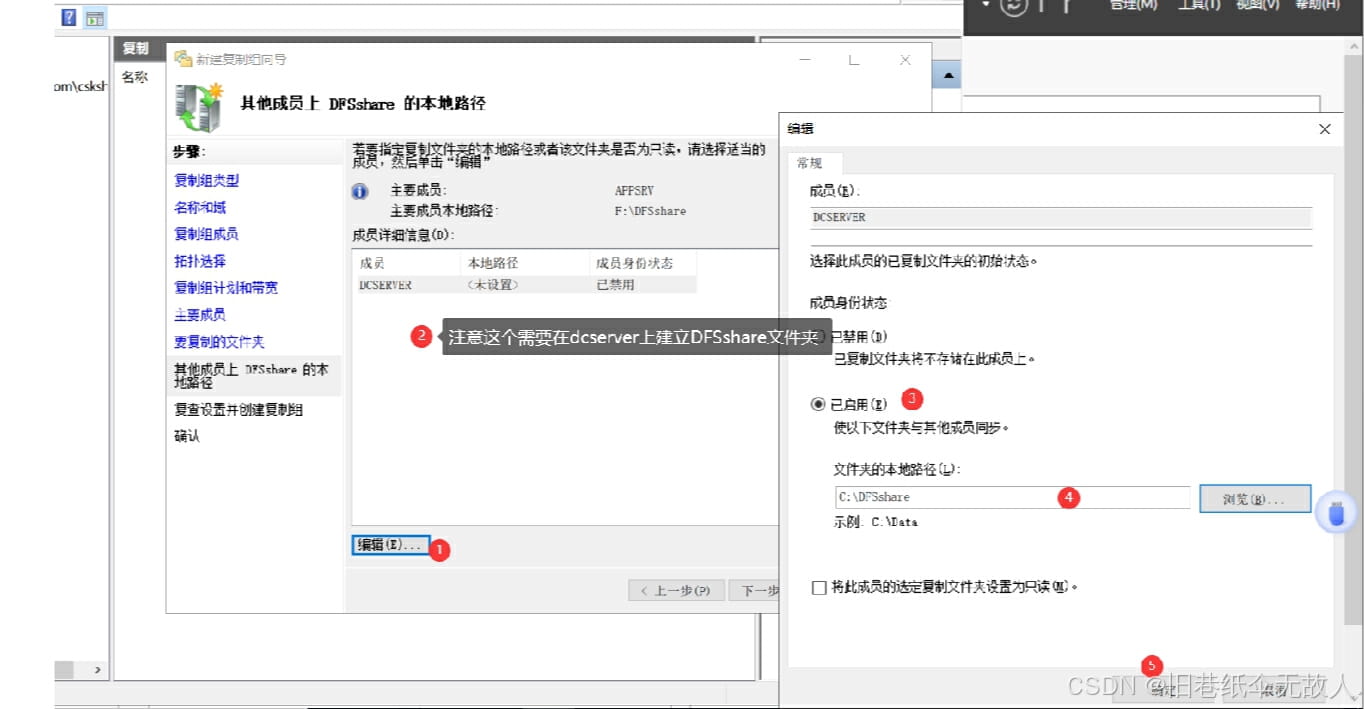Click the refresh icon in the dark title bar
The image size is (1367, 709).
click(1013, 7)
